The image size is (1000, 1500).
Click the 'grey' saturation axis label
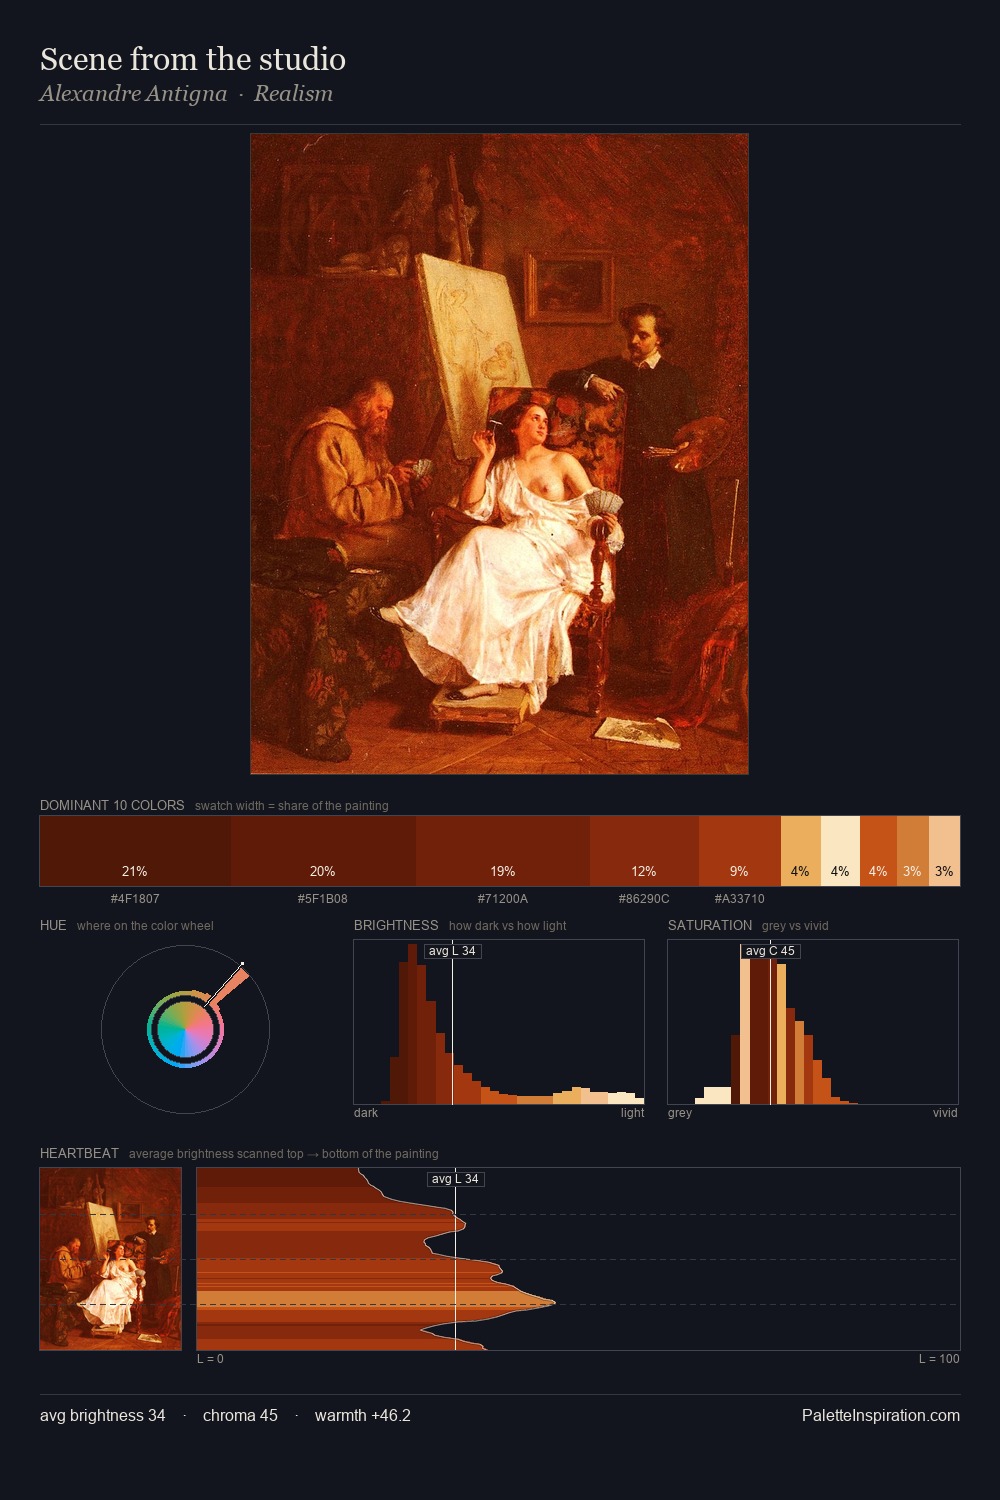point(680,1113)
